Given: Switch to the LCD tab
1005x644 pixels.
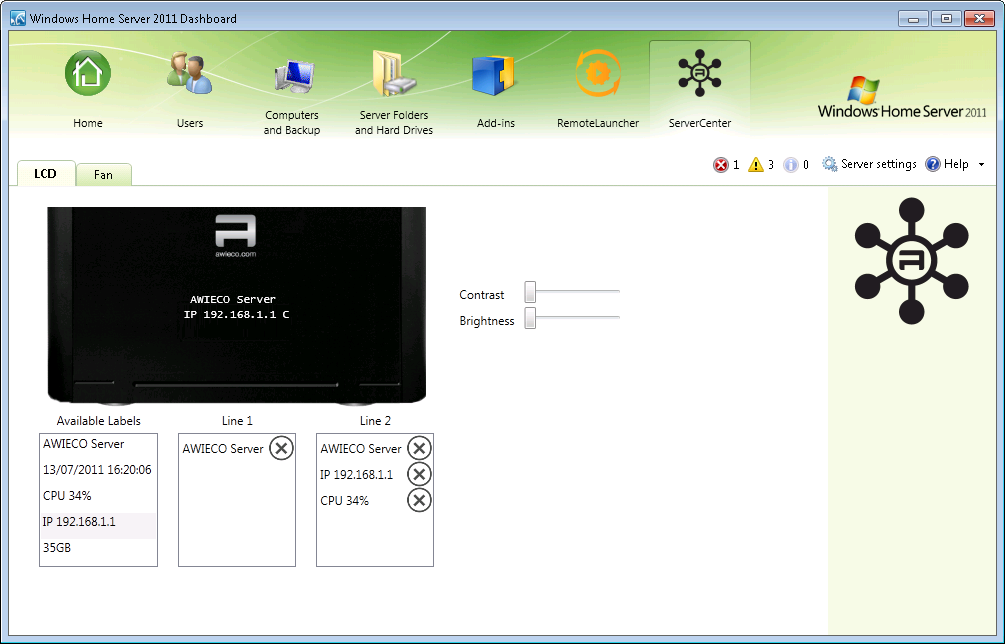Looking at the screenshot, I should pyautogui.click(x=46, y=174).
